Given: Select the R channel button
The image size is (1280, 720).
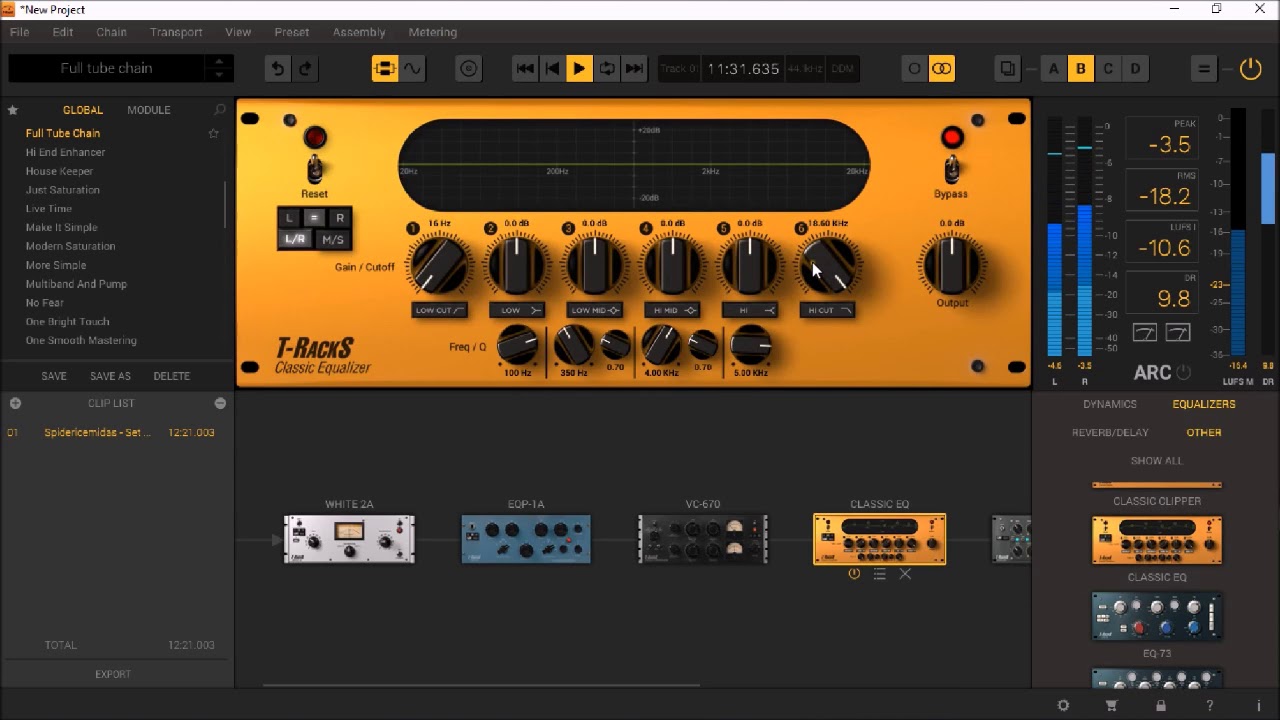Looking at the screenshot, I should (340, 218).
